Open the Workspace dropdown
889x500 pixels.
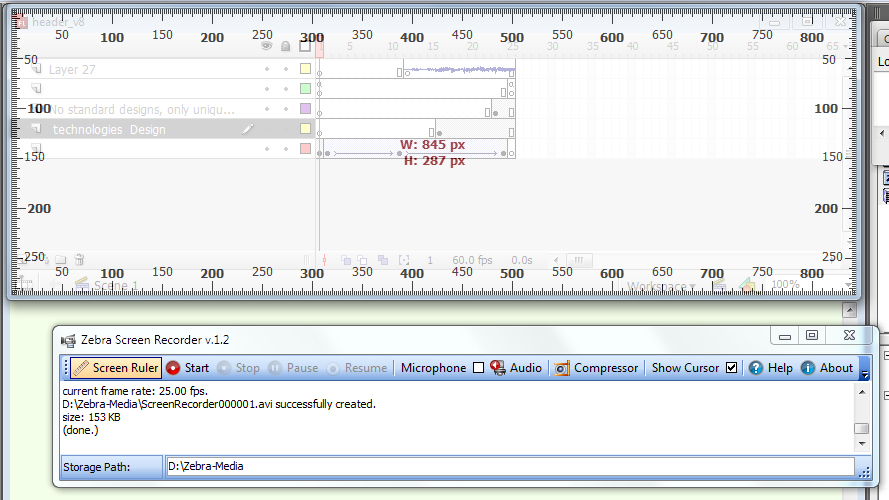tap(661, 286)
